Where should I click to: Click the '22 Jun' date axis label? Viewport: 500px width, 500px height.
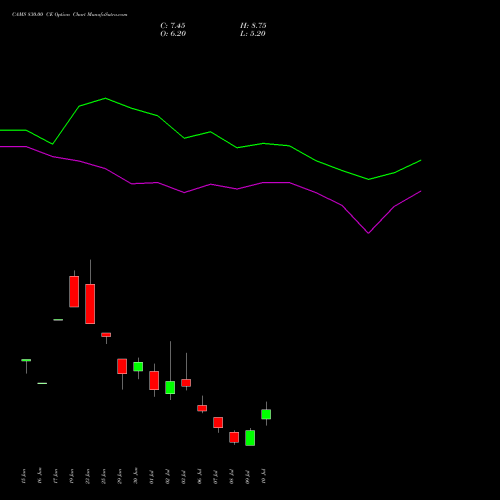tap(88, 476)
